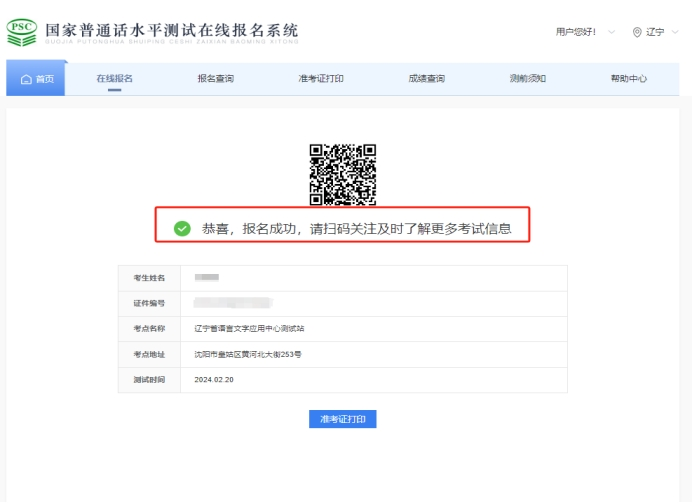Viewport: 693px width, 503px height.
Task: Click the blurred 证件编号 value
Action: pyautogui.click(x=233, y=302)
